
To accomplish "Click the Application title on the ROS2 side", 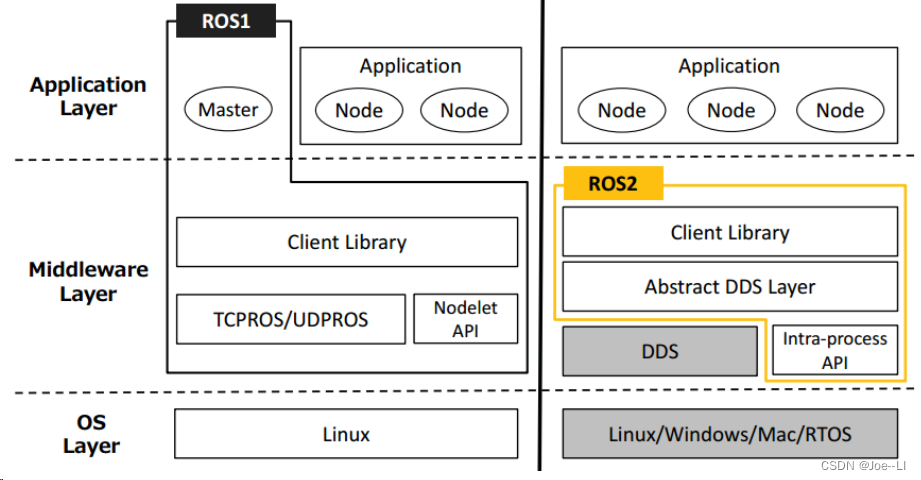I will coord(729,66).
